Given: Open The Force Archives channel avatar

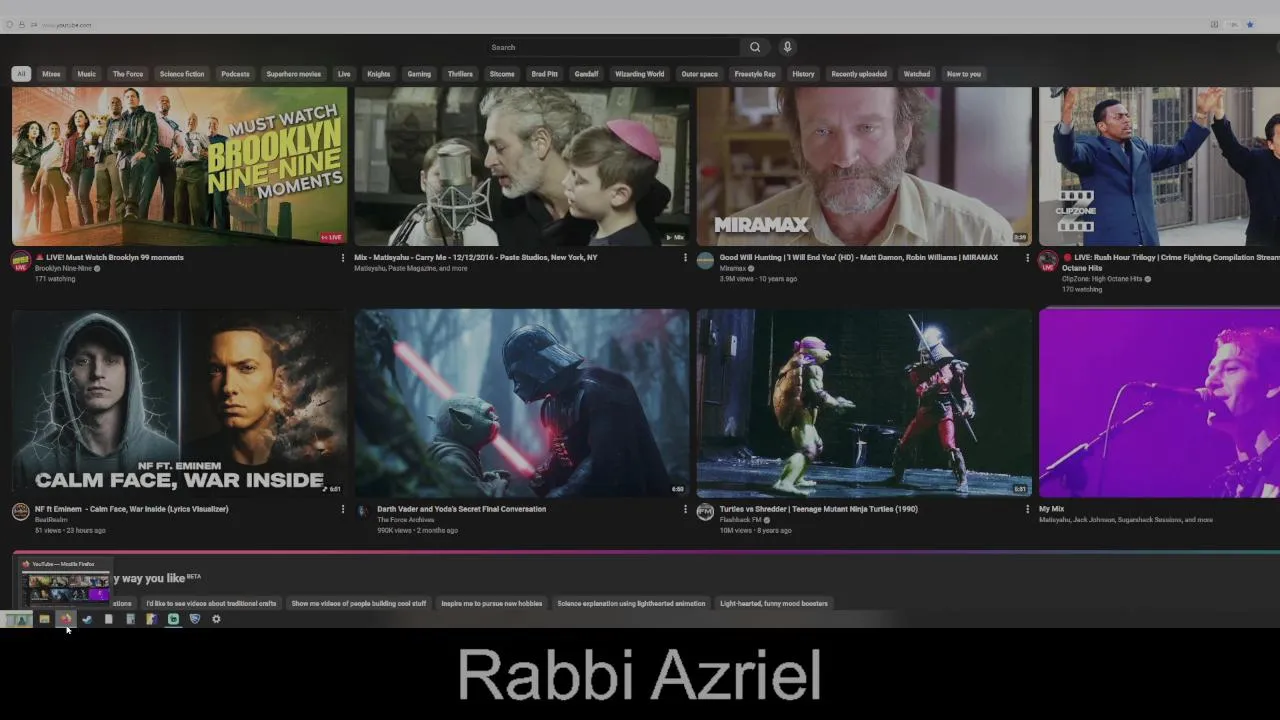Looking at the screenshot, I should click(x=362, y=510).
